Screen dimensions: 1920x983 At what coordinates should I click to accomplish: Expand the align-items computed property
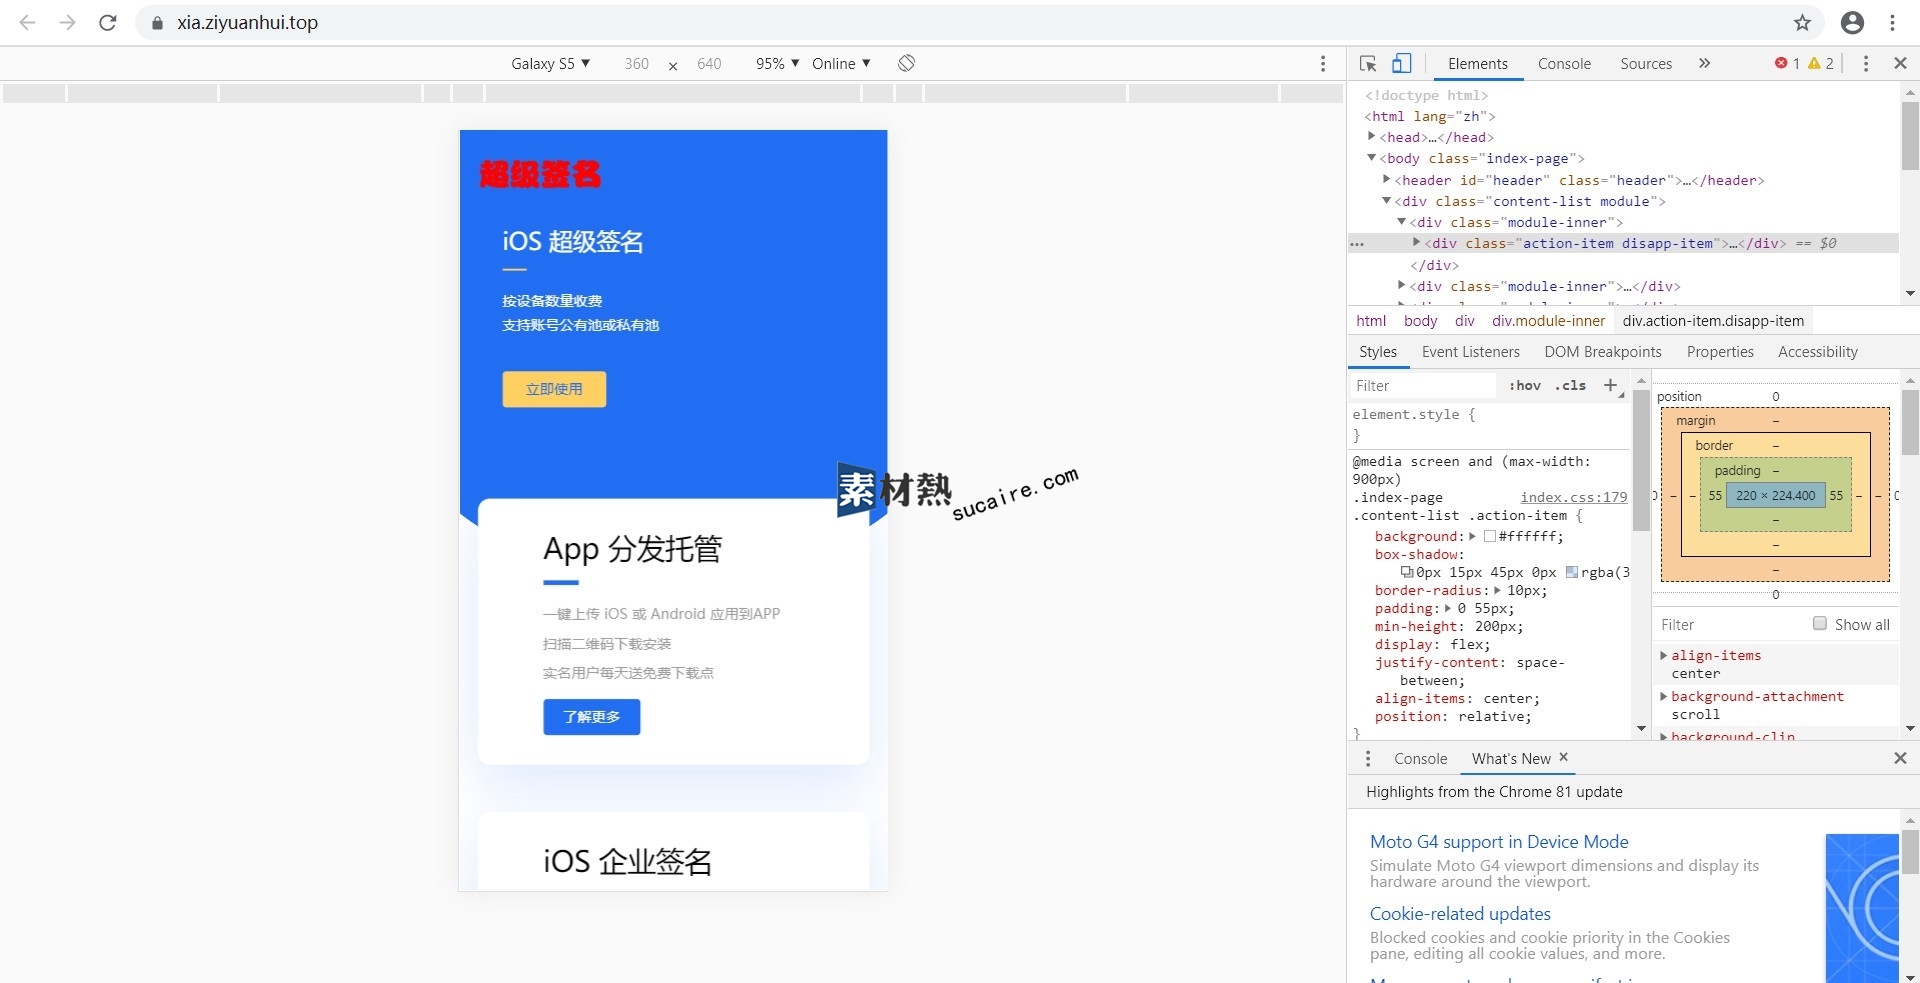click(1664, 655)
